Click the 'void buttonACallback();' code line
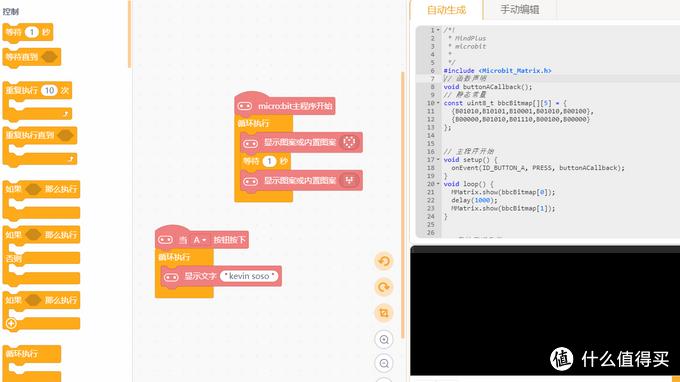The image size is (680, 382). pos(488,87)
